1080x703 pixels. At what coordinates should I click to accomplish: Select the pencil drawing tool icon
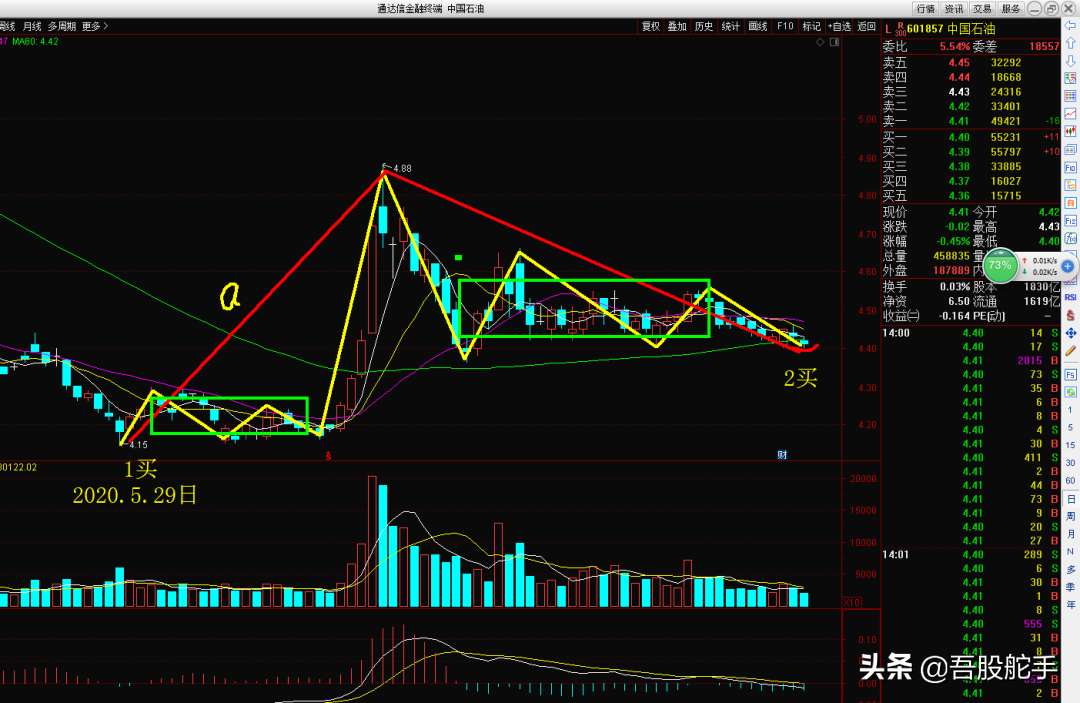click(1070, 351)
